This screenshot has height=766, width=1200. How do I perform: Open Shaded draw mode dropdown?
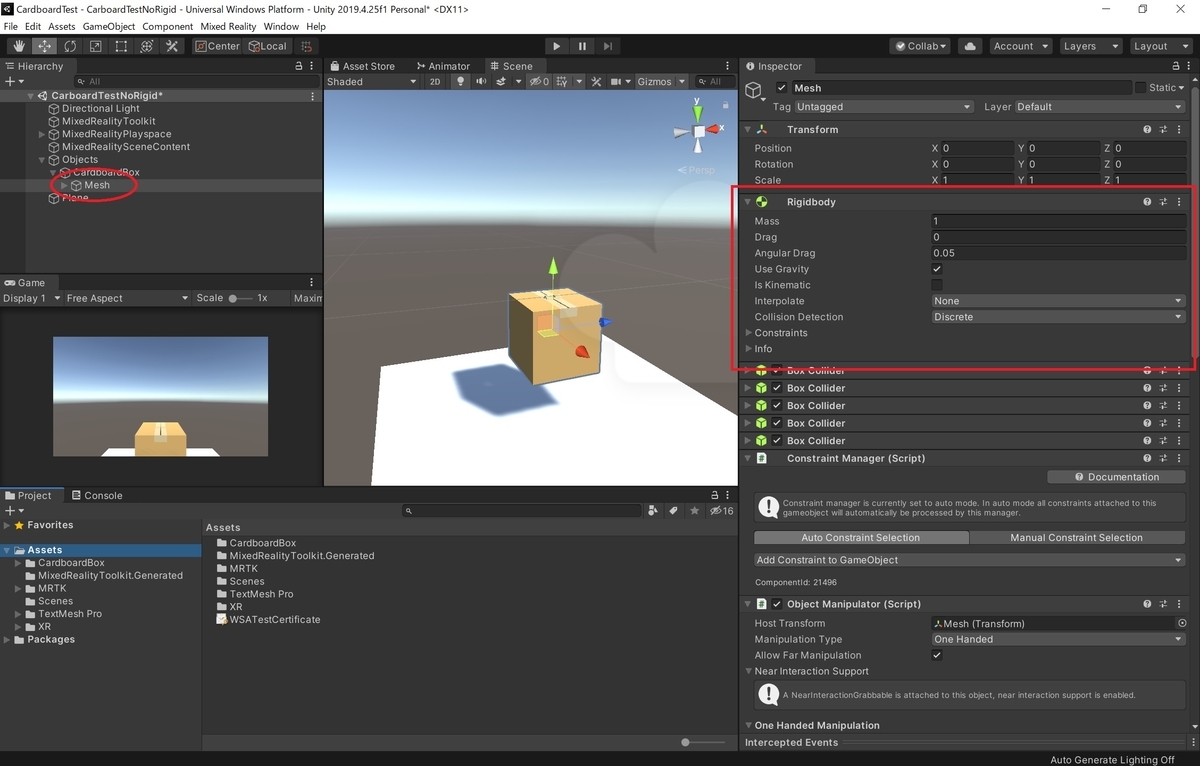tap(372, 82)
